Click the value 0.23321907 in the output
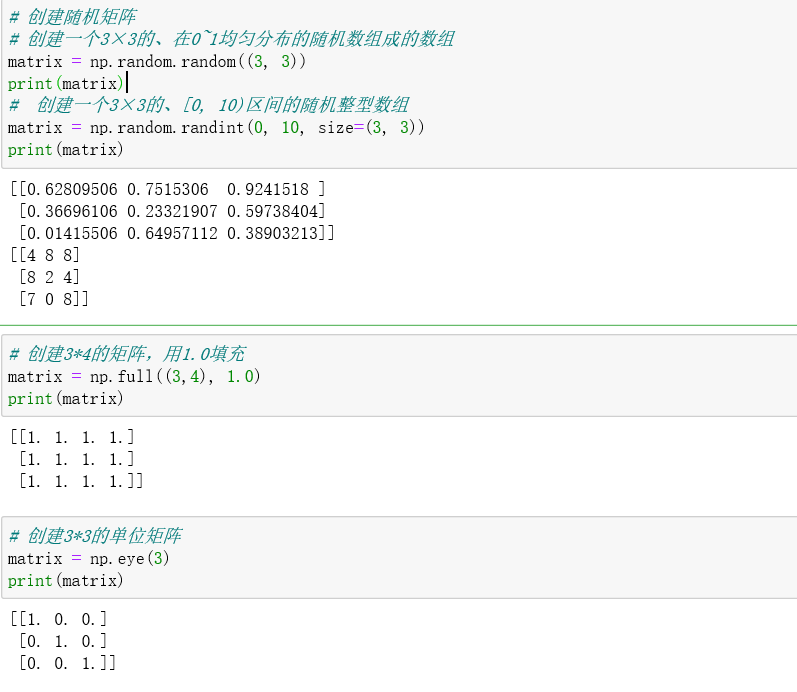 point(172,211)
